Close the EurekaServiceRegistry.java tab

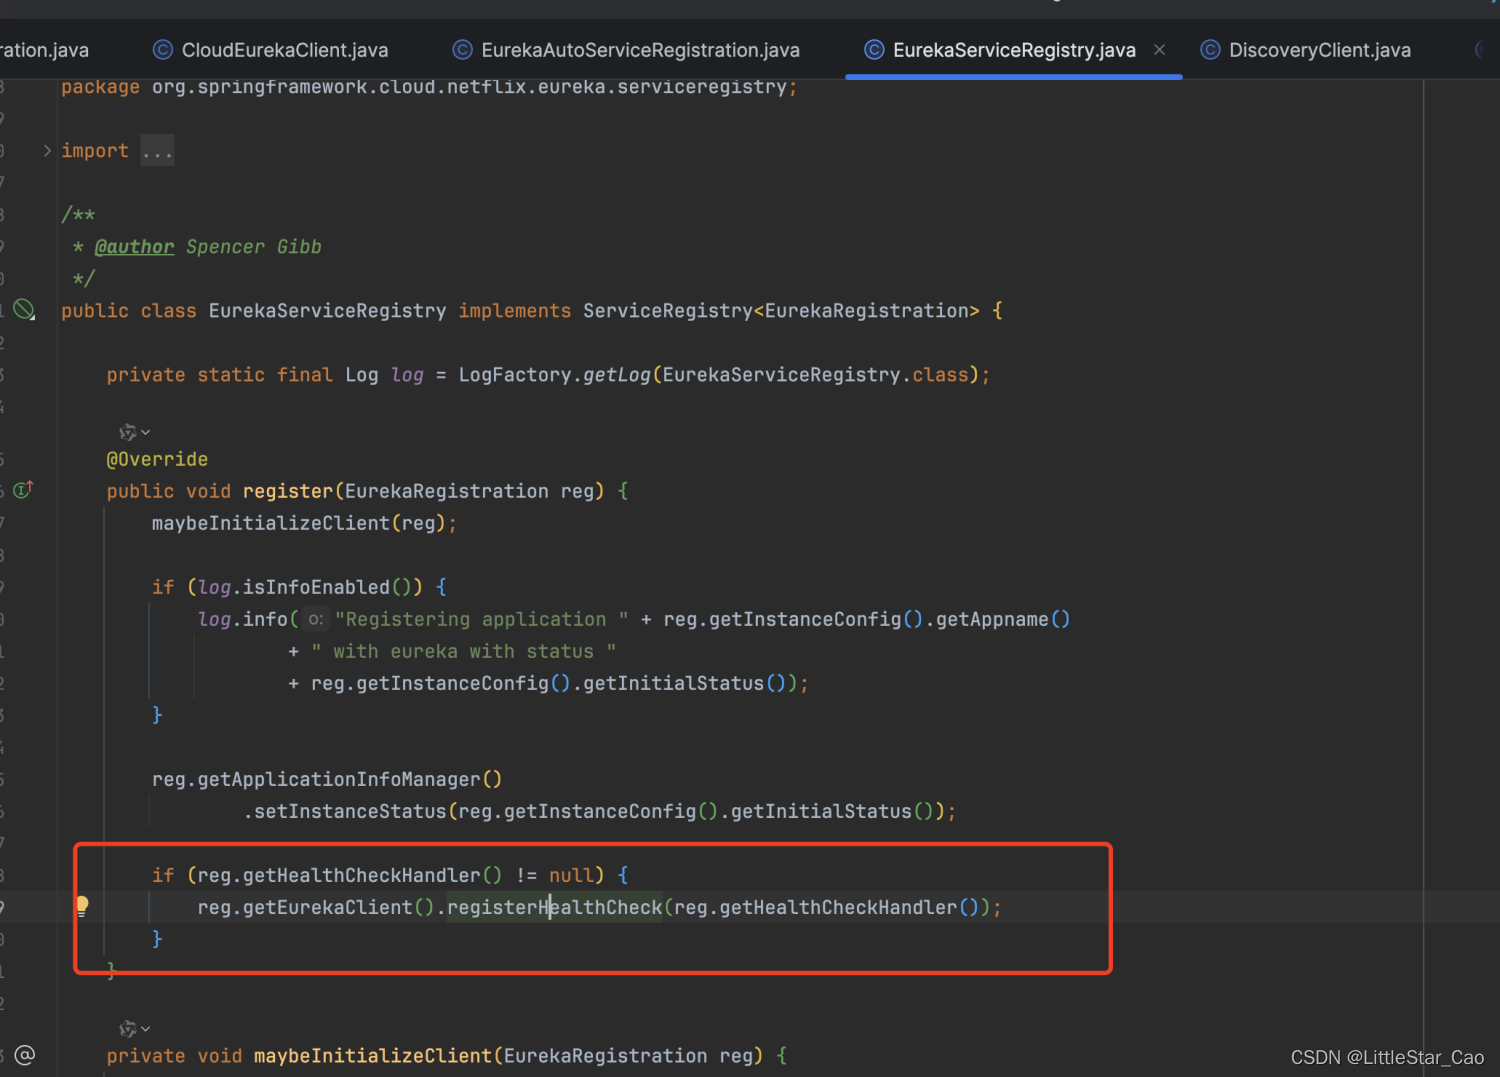pos(1160,49)
